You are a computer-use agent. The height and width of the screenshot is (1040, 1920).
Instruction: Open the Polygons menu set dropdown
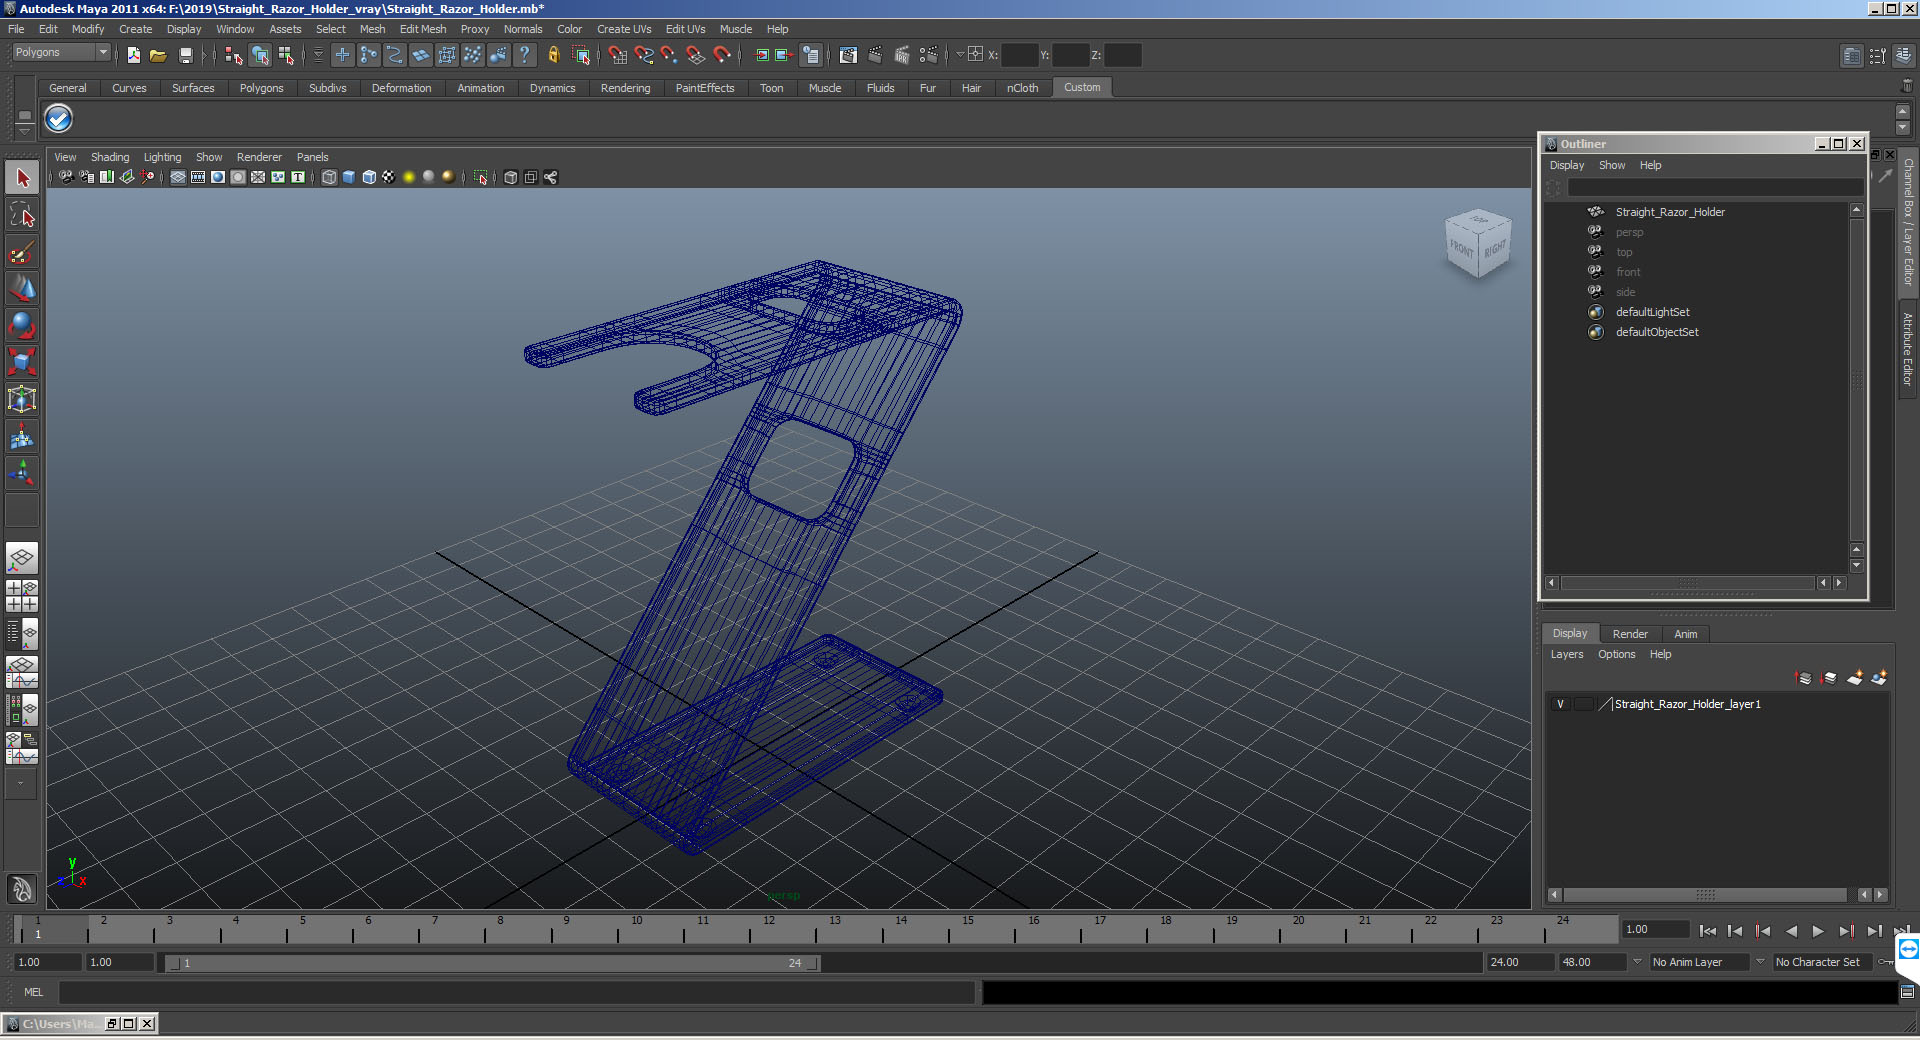click(60, 52)
